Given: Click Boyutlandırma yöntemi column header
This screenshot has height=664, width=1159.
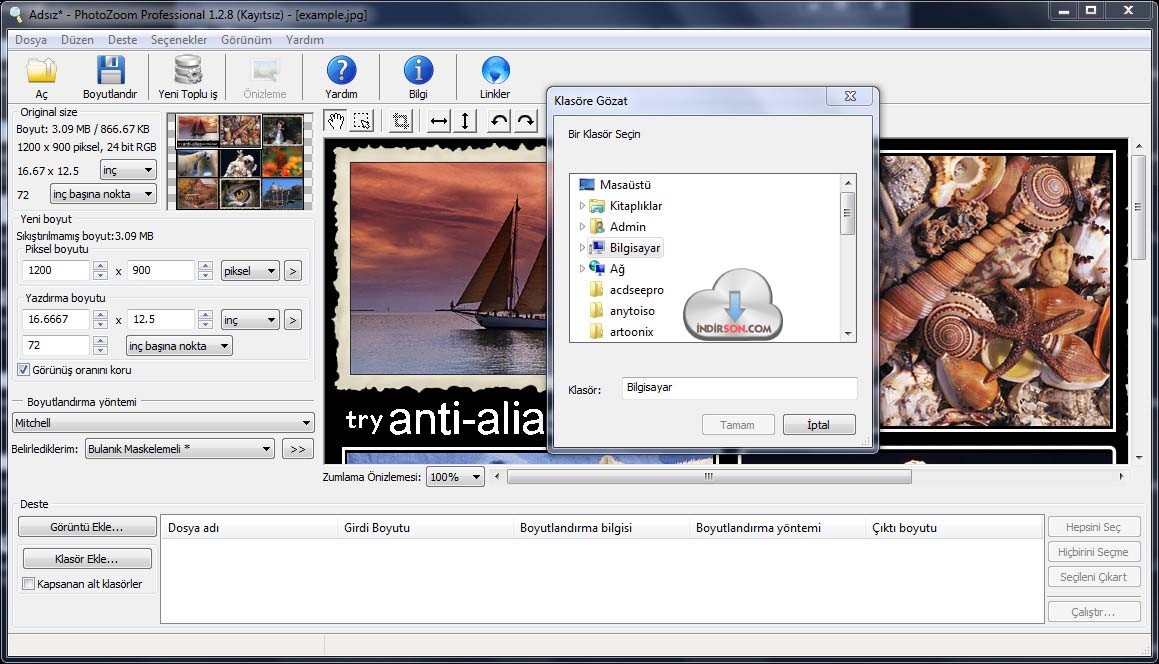Looking at the screenshot, I should coord(776,527).
